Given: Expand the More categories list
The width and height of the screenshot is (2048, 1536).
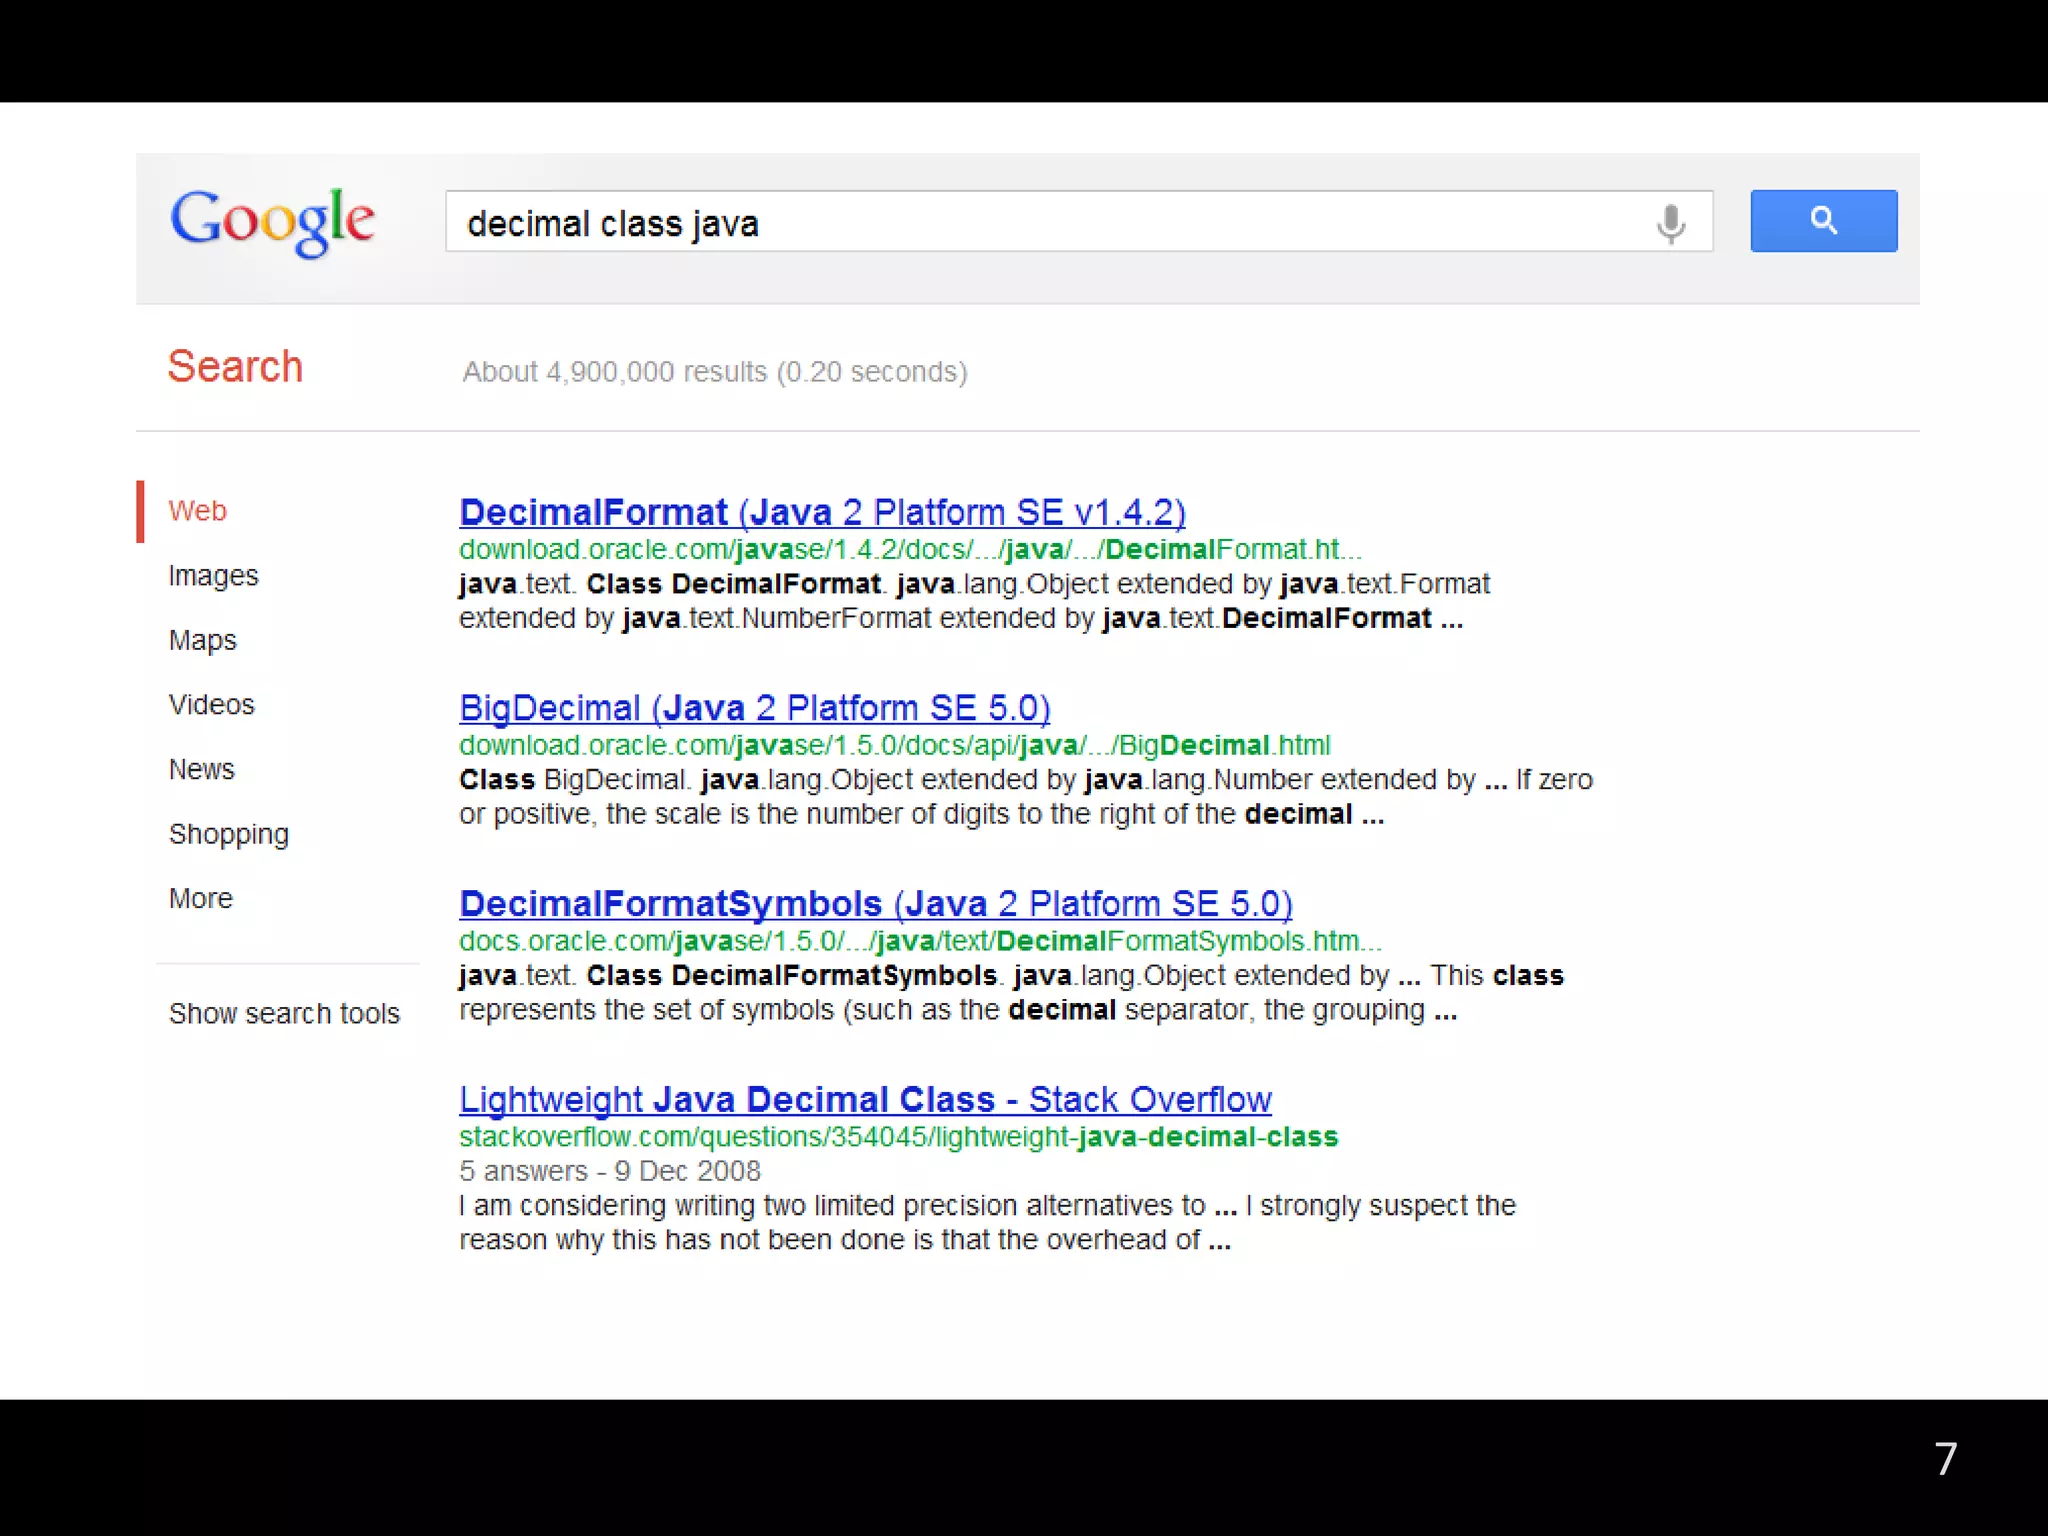Looking at the screenshot, I should point(200,898).
